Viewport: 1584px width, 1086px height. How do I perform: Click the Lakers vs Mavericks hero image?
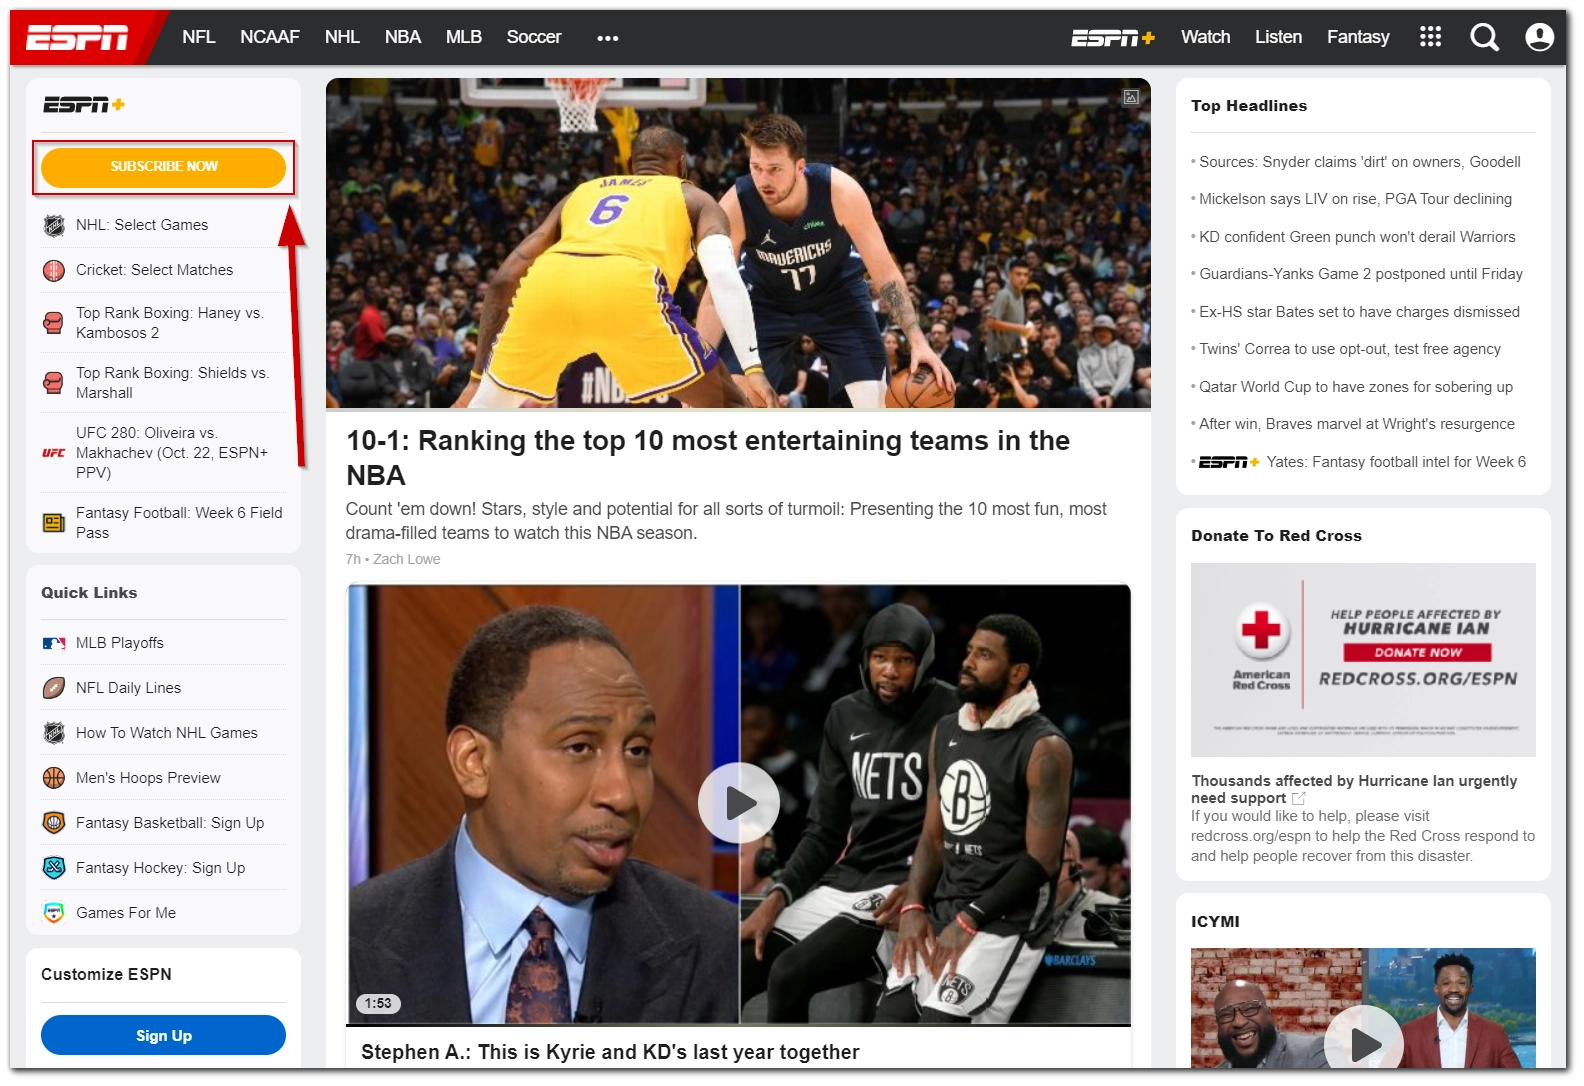738,243
